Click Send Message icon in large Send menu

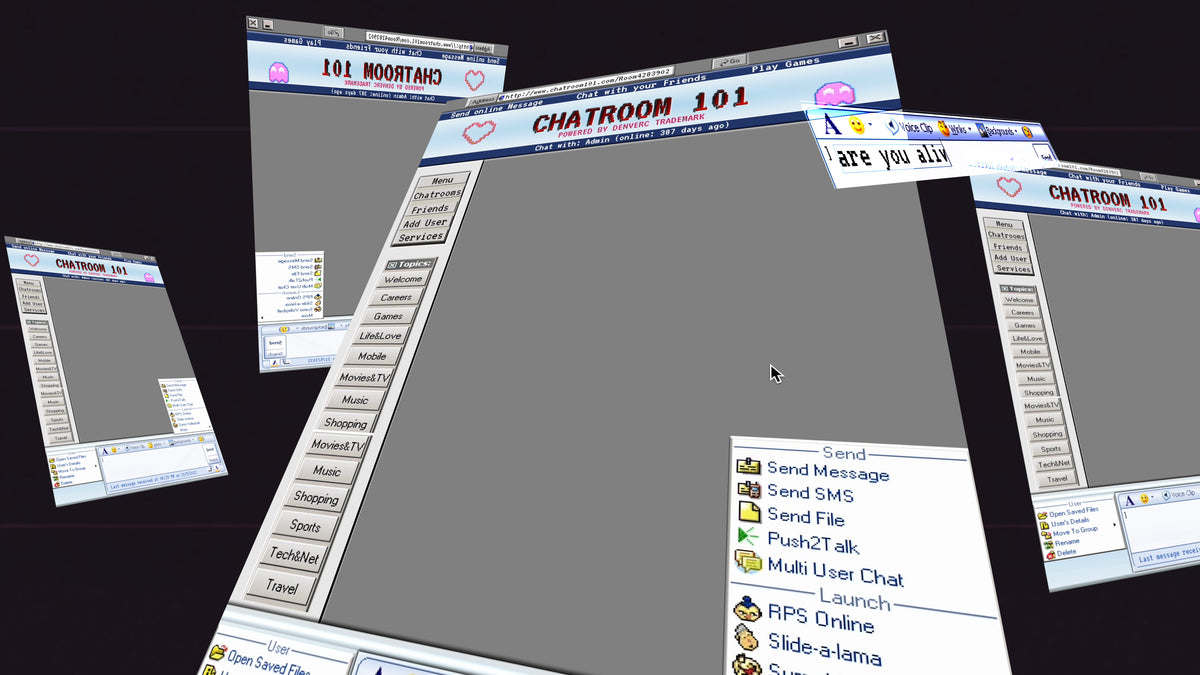click(x=748, y=468)
